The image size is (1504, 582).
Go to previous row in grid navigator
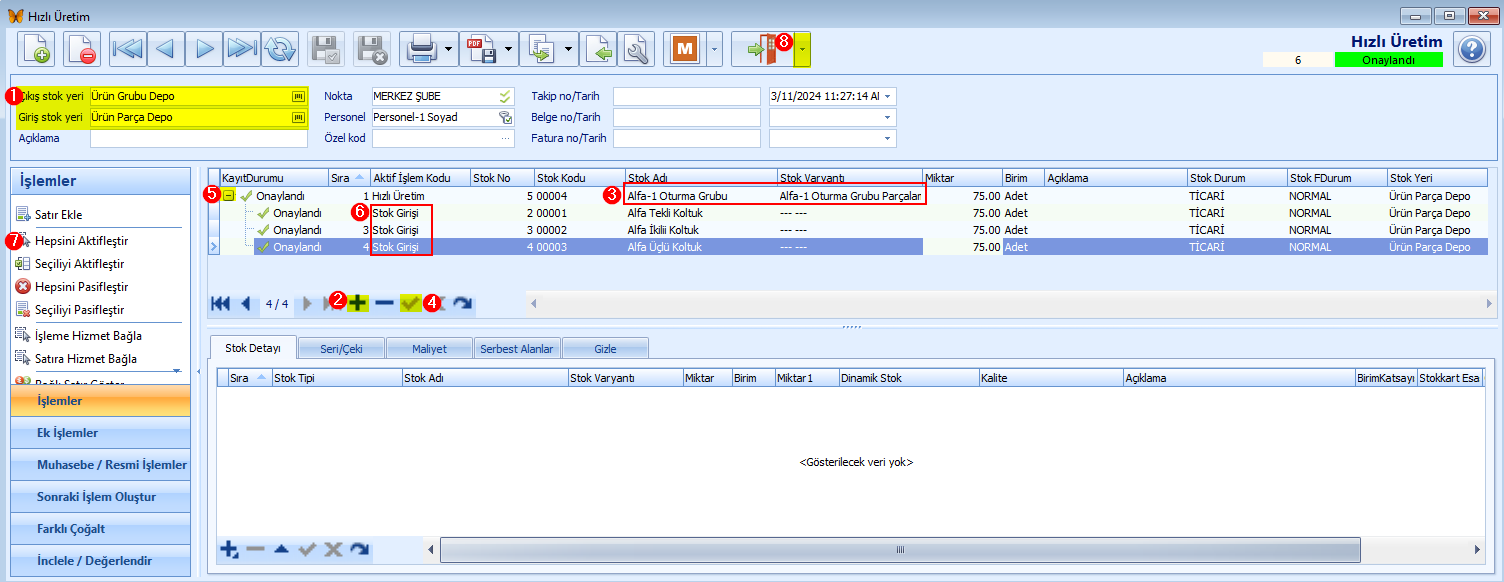pos(246,303)
